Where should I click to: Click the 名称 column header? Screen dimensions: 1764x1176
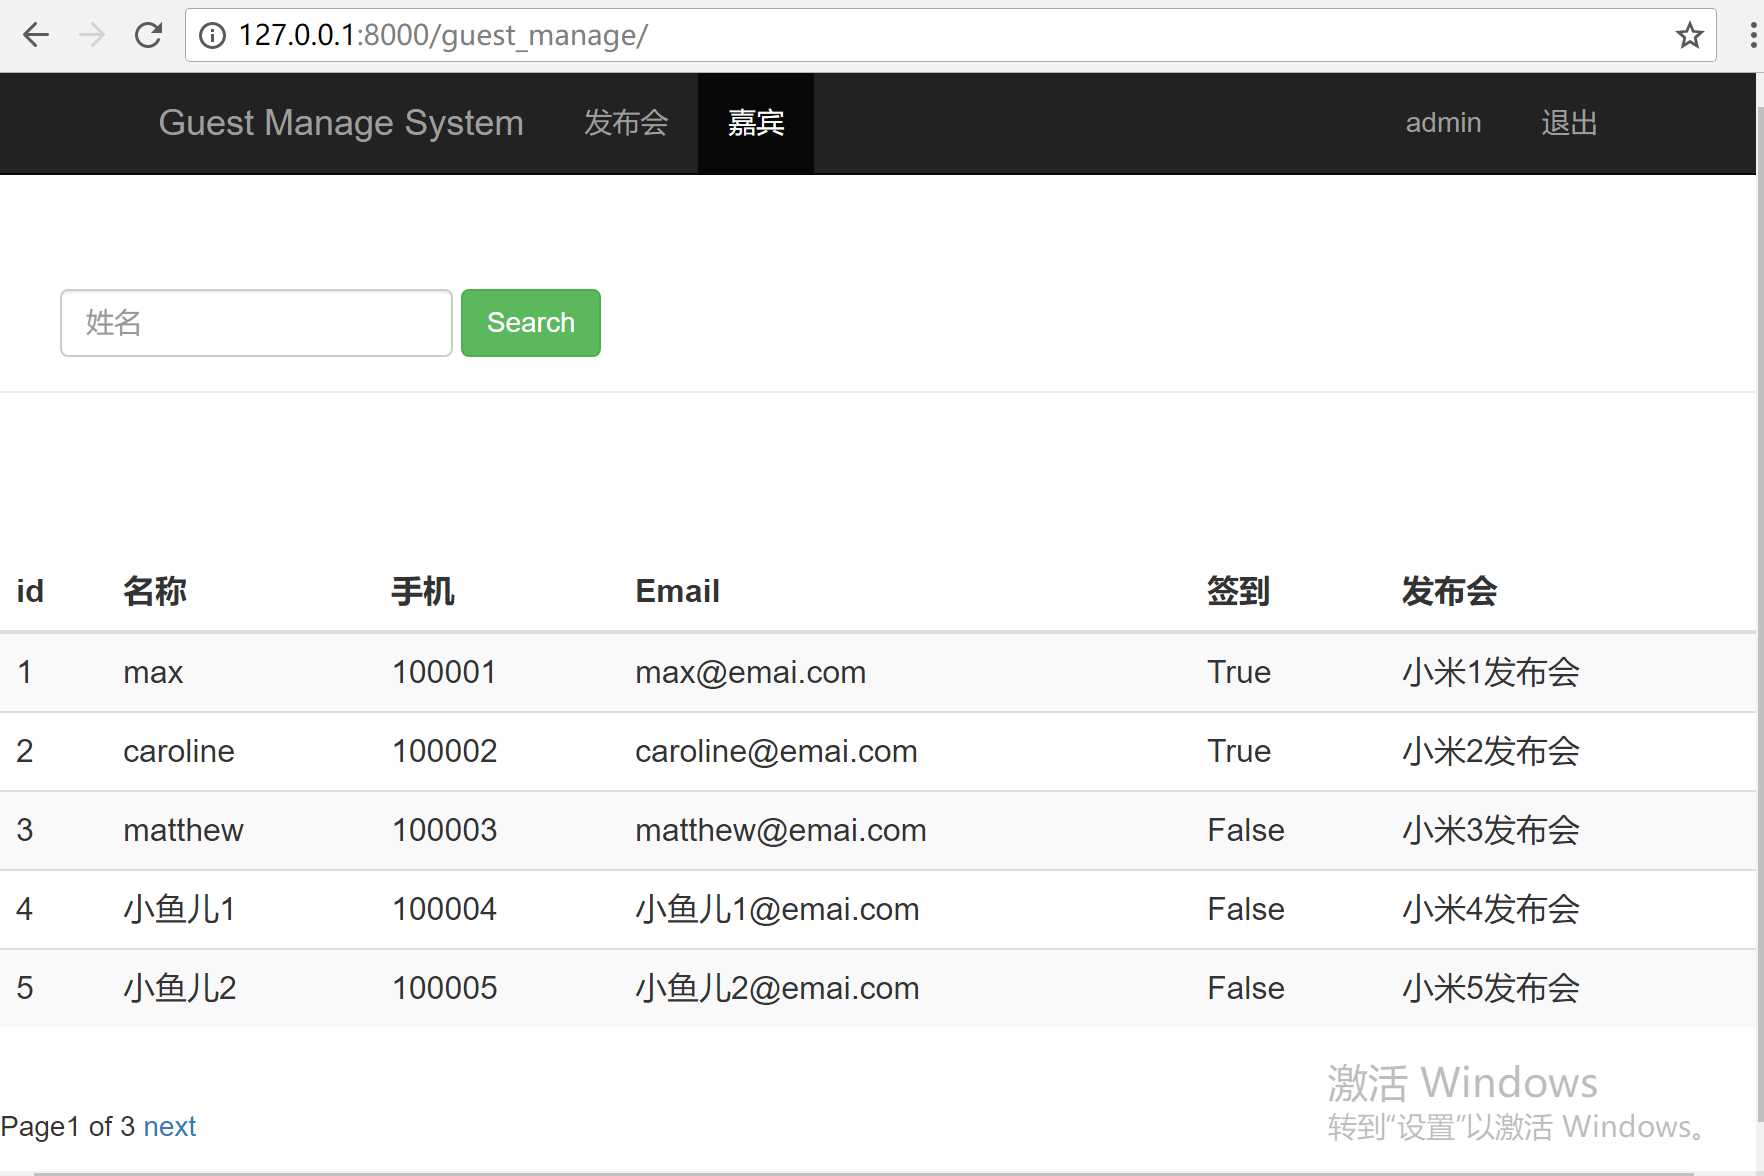(154, 591)
